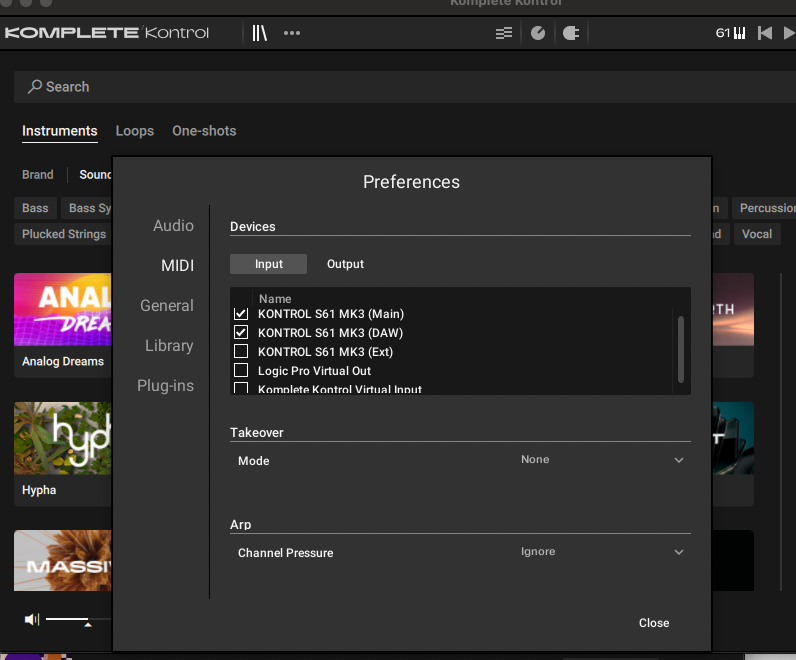Filter by Bass tag
The image size is (796, 660).
coord(35,208)
